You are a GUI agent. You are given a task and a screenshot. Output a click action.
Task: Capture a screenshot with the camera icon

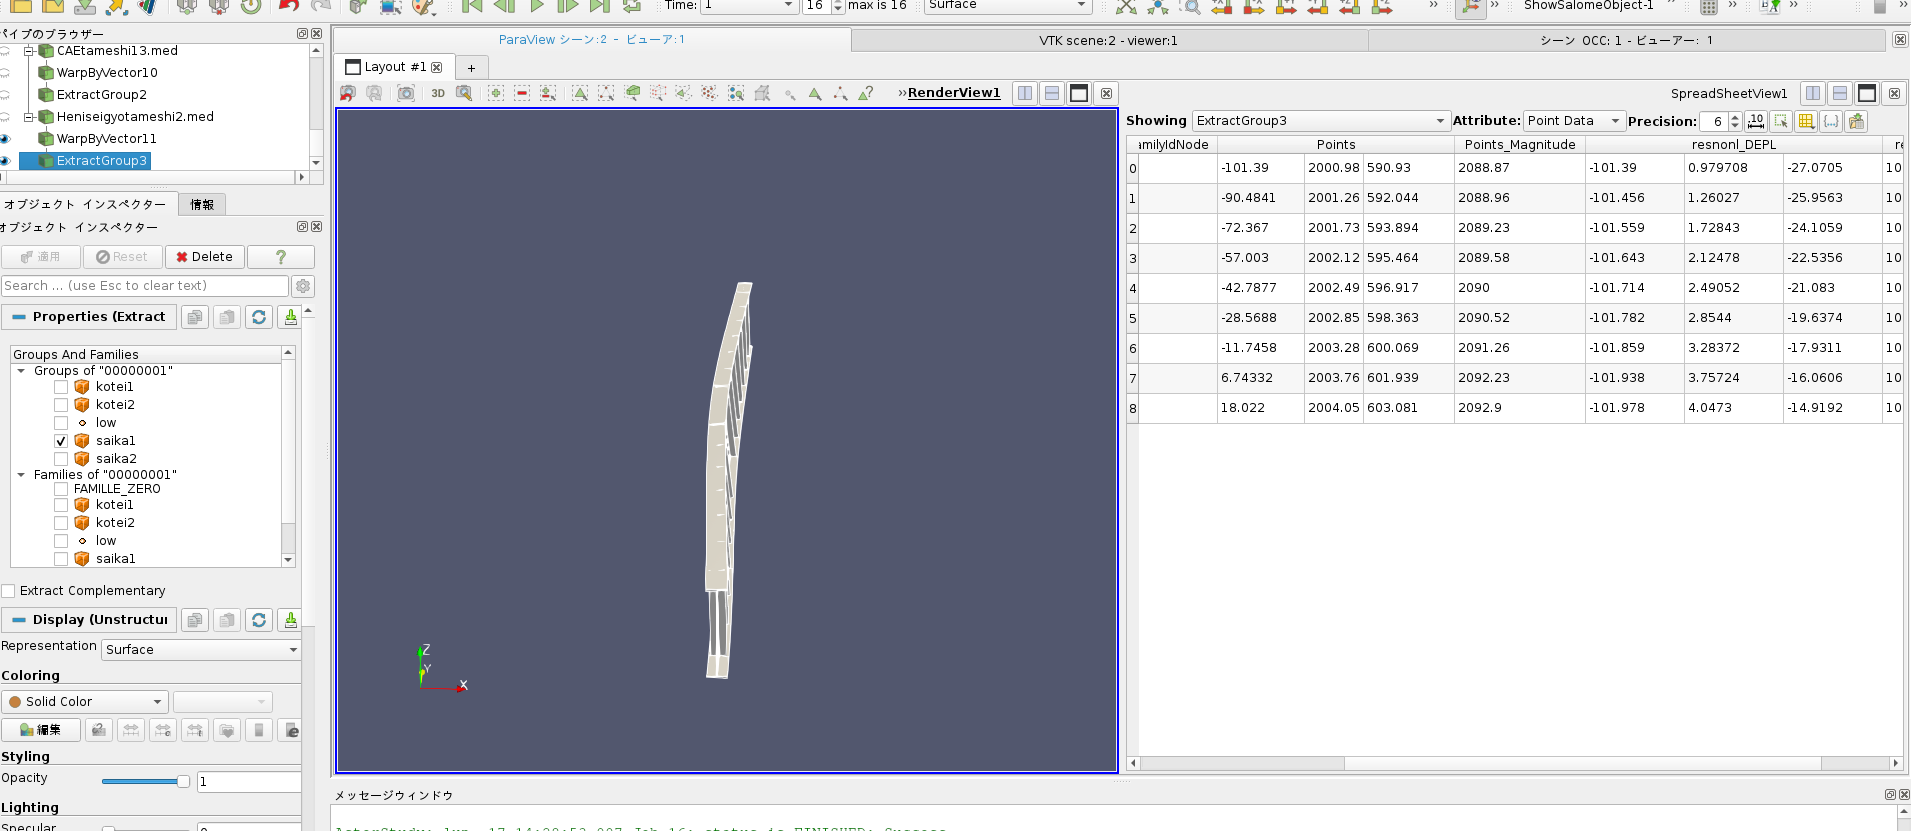pyautogui.click(x=406, y=93)
